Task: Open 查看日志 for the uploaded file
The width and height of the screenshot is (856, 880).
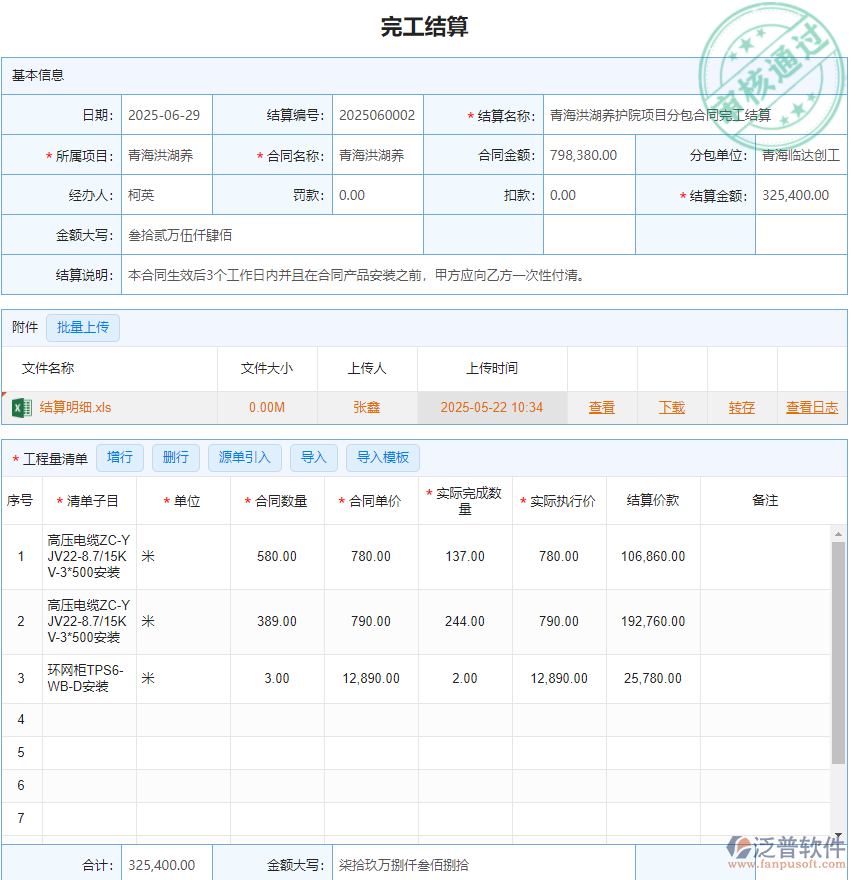Action: pos(811,407)
